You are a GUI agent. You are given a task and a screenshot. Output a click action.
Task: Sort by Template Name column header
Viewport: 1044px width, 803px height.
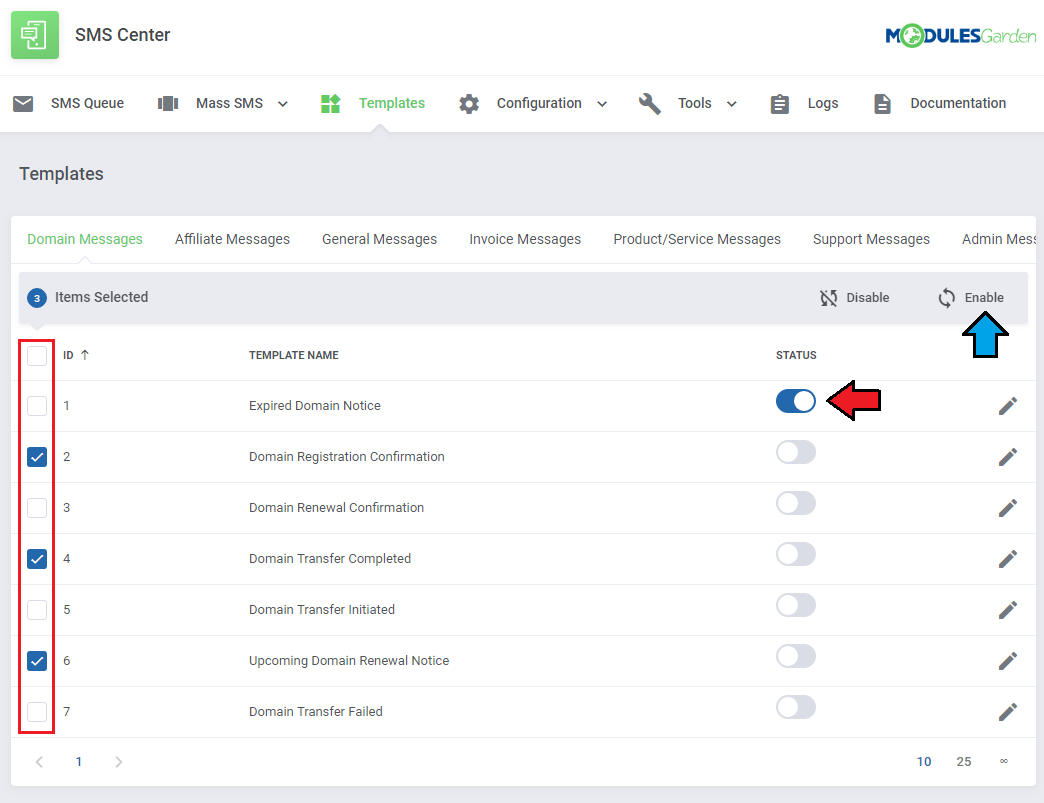[x=294, y=355]
